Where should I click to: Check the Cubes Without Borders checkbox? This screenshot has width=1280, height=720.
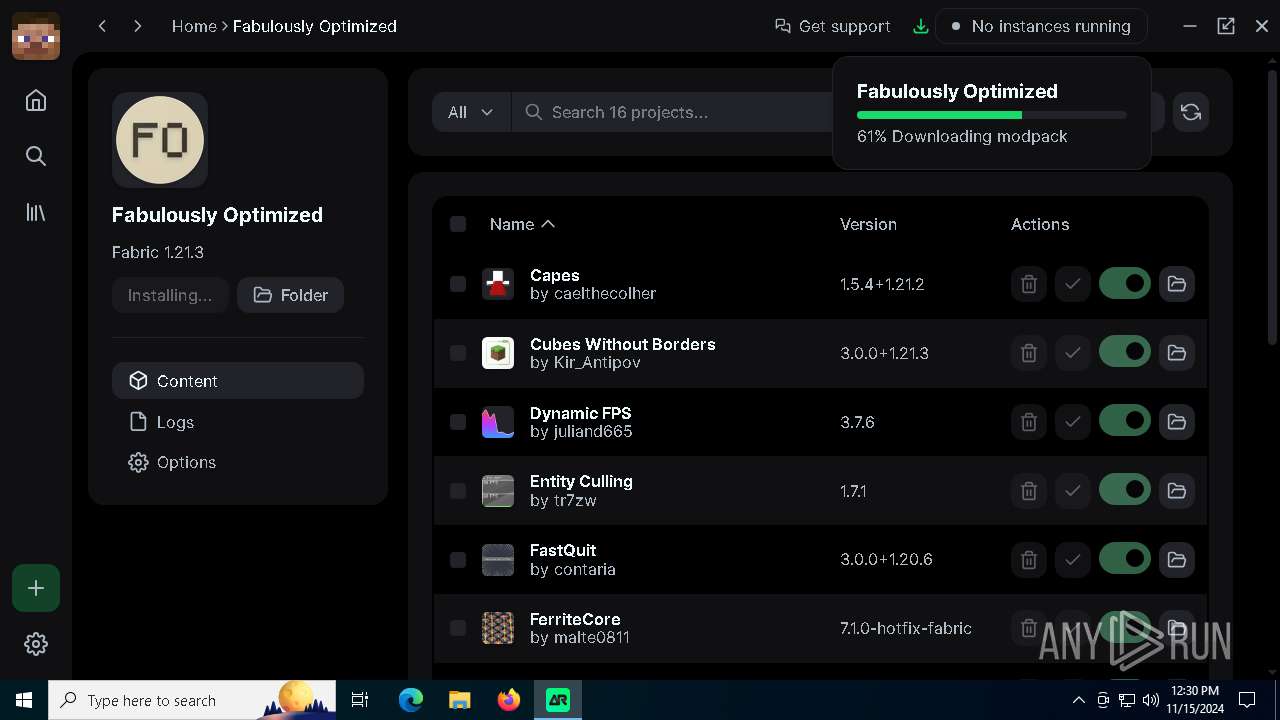pos(458,353)
